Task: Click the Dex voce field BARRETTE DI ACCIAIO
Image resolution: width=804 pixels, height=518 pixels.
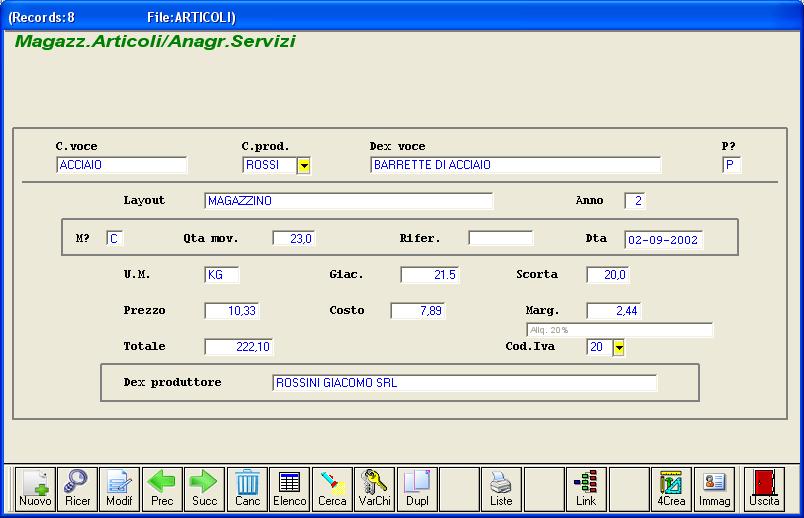Action: pyautogui.click(x=516, y=165)
